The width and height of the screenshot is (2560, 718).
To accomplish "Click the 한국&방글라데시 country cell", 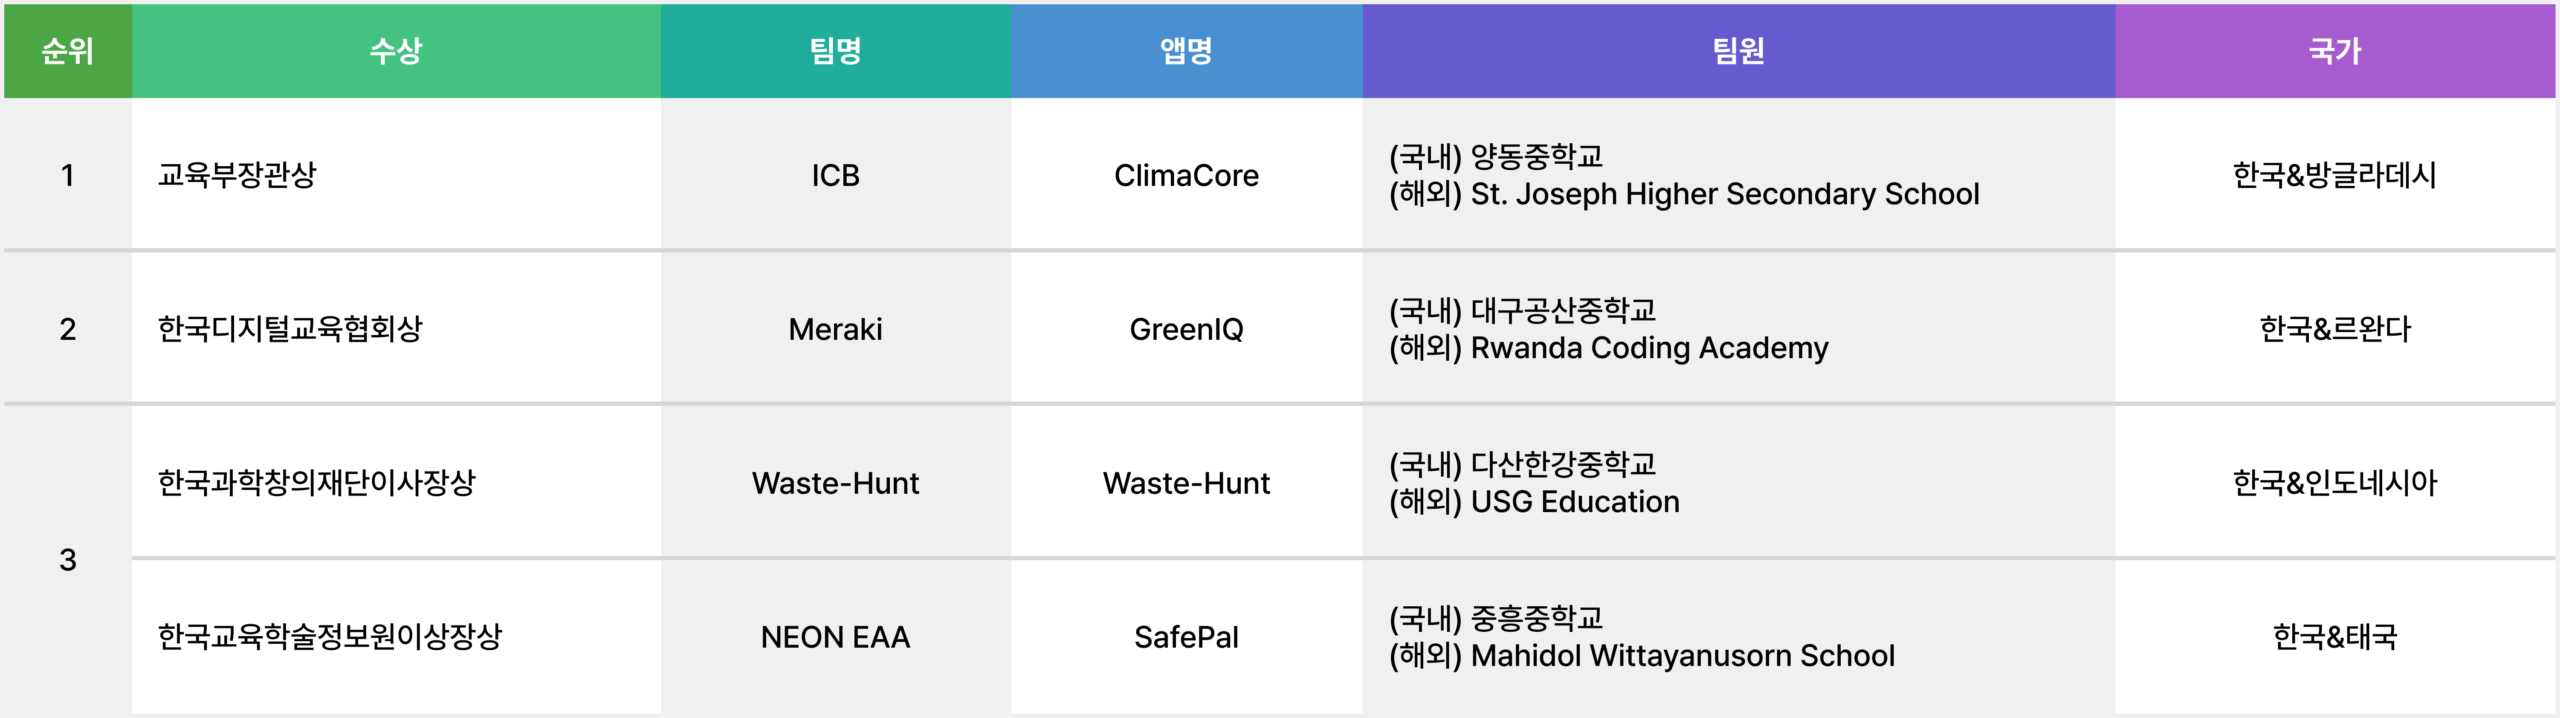I will pos(2335,175).
